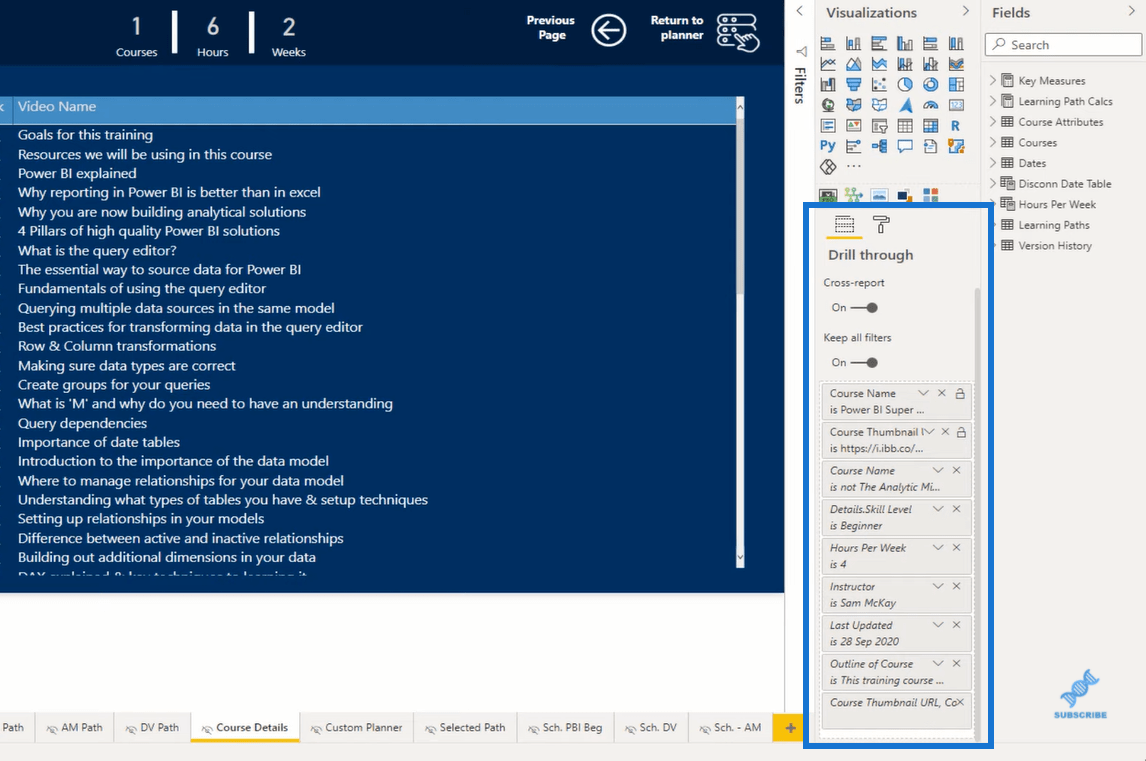Choose the KPI visual
Image resolution: width=1146 pixels, height=761 pixels.
(x=853, y=126)
